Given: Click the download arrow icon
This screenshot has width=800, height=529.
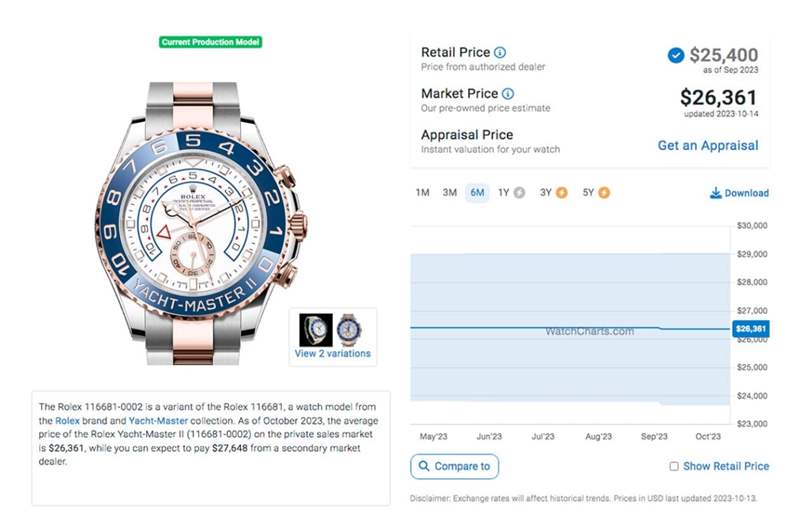Looking at the screenshot, I should click(x=716, y=193).
